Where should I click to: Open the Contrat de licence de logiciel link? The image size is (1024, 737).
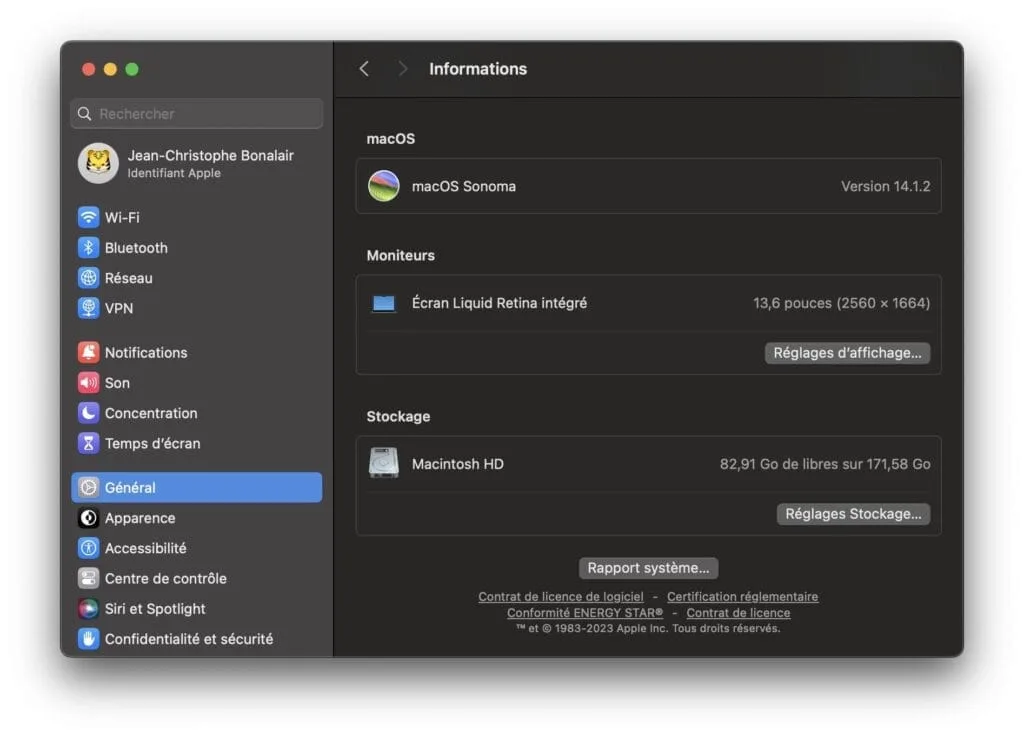560,596
